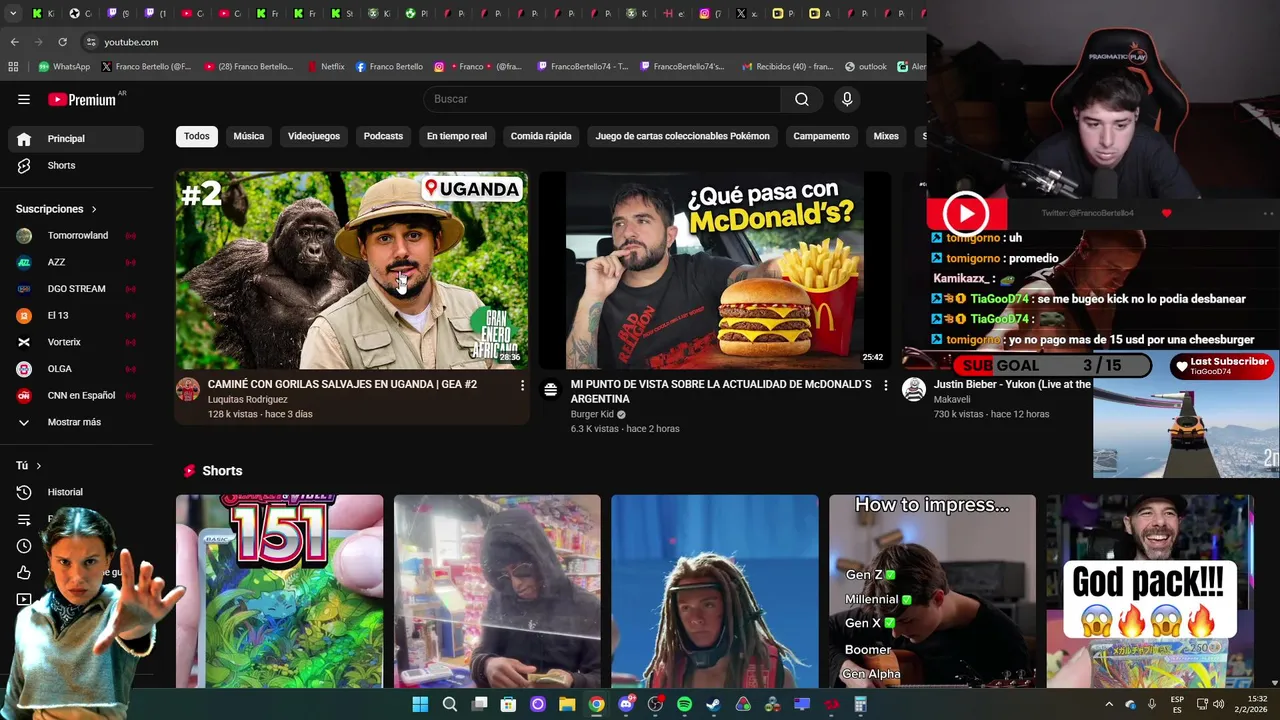The height and width of the screenshot is (720, 1280).
Task: Open the Chrome apps grid in bookmarks bar
Action: coord(13,67)
